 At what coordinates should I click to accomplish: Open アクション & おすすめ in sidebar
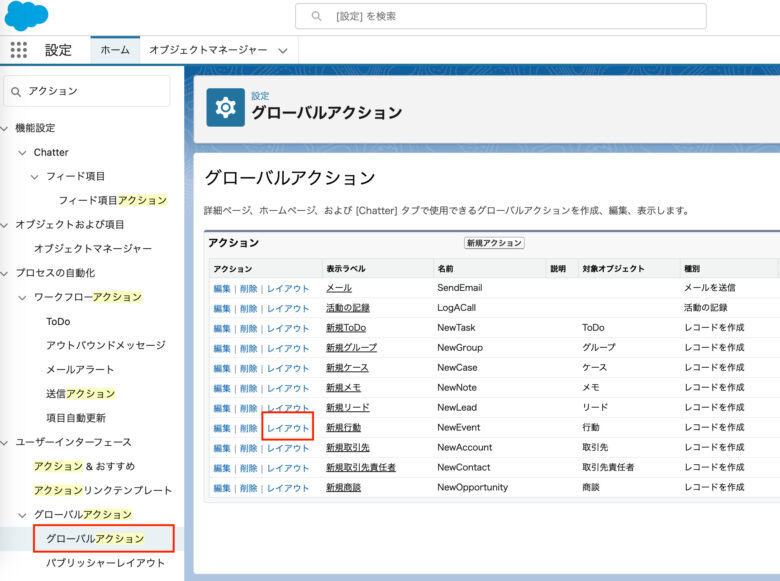[85, 466]
